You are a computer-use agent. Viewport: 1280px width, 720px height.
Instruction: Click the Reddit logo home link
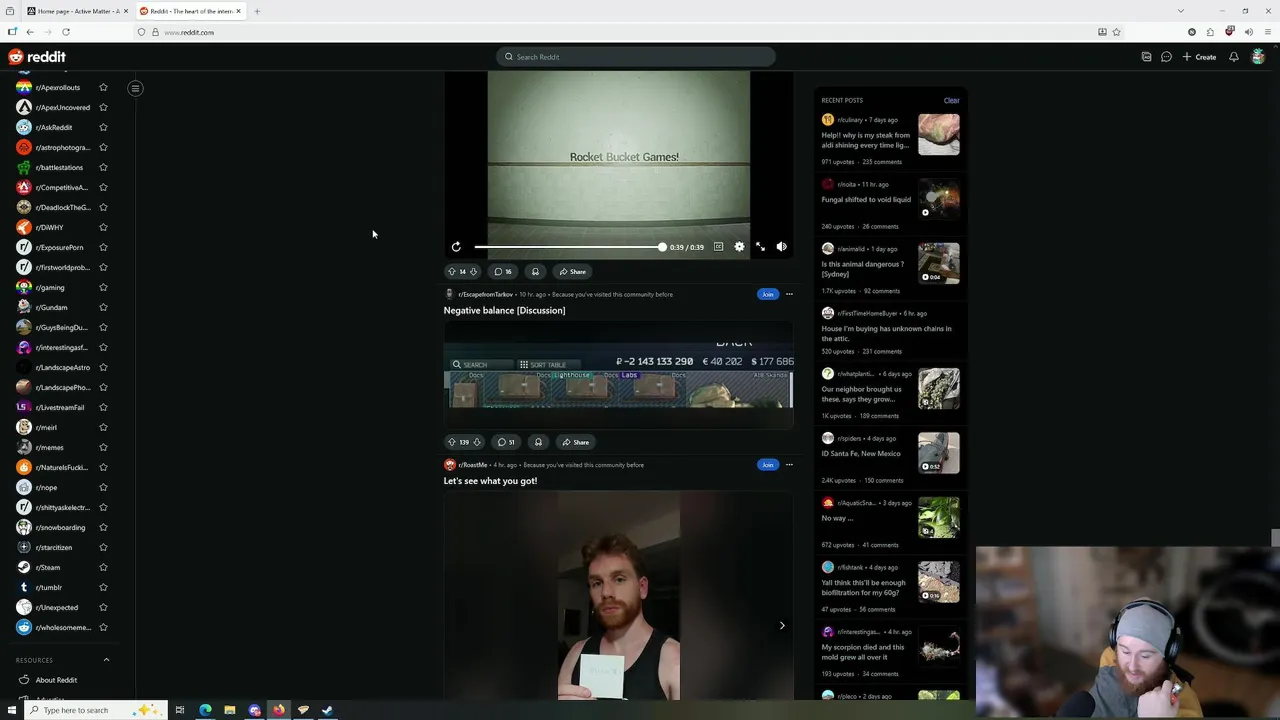tap(37, 57)
